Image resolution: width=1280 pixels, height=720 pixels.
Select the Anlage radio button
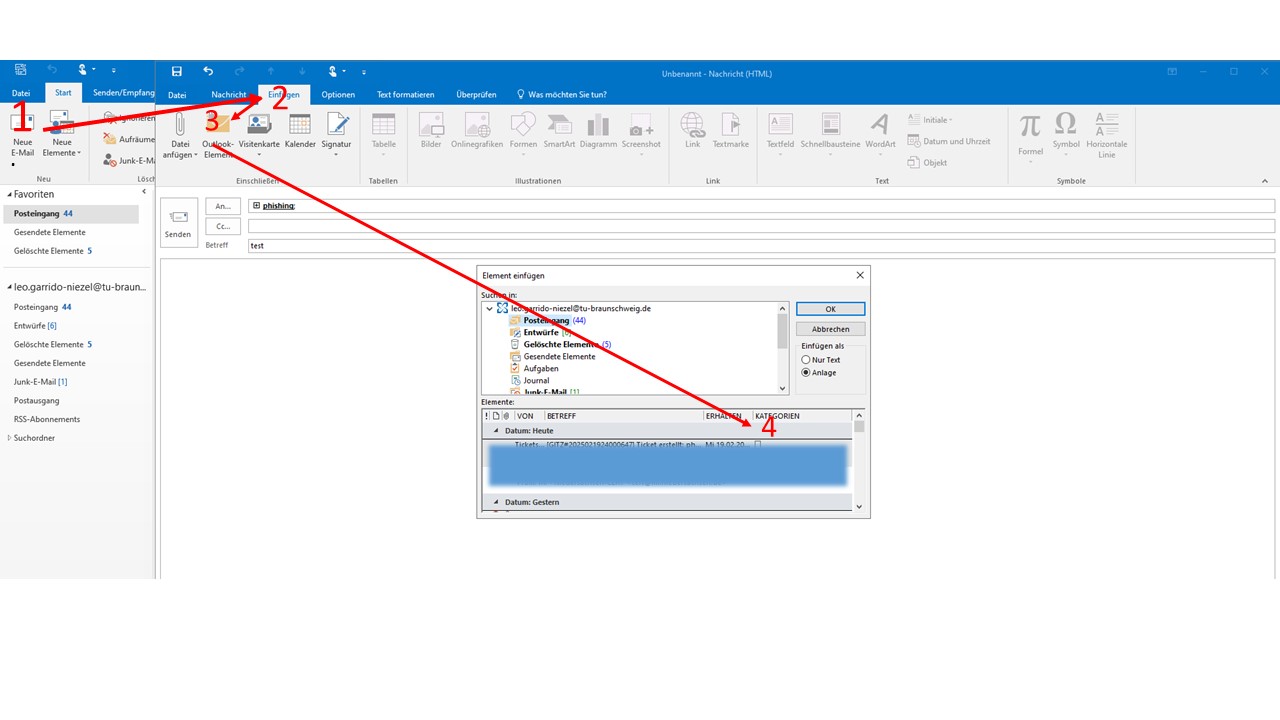(x=806, y=372)
